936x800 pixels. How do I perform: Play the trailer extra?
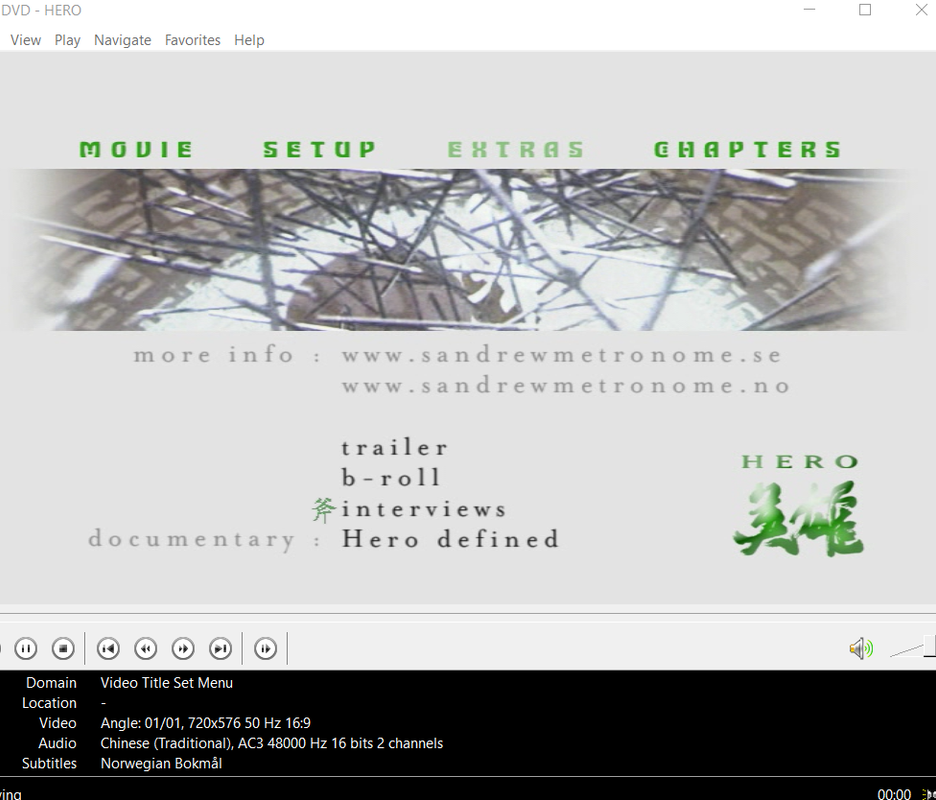pyautogui.click(x=395, y=448)
